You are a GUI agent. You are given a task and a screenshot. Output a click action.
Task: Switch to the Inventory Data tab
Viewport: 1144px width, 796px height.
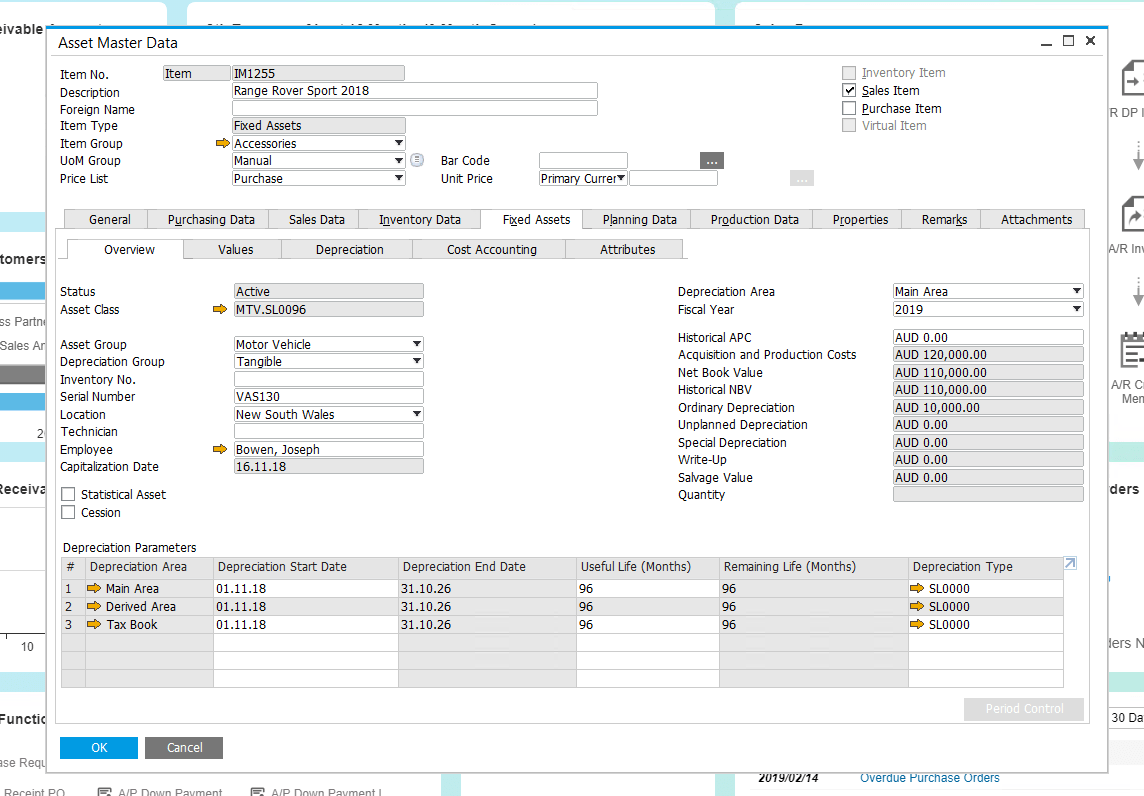pyautogui.click(x=420, y=220)
